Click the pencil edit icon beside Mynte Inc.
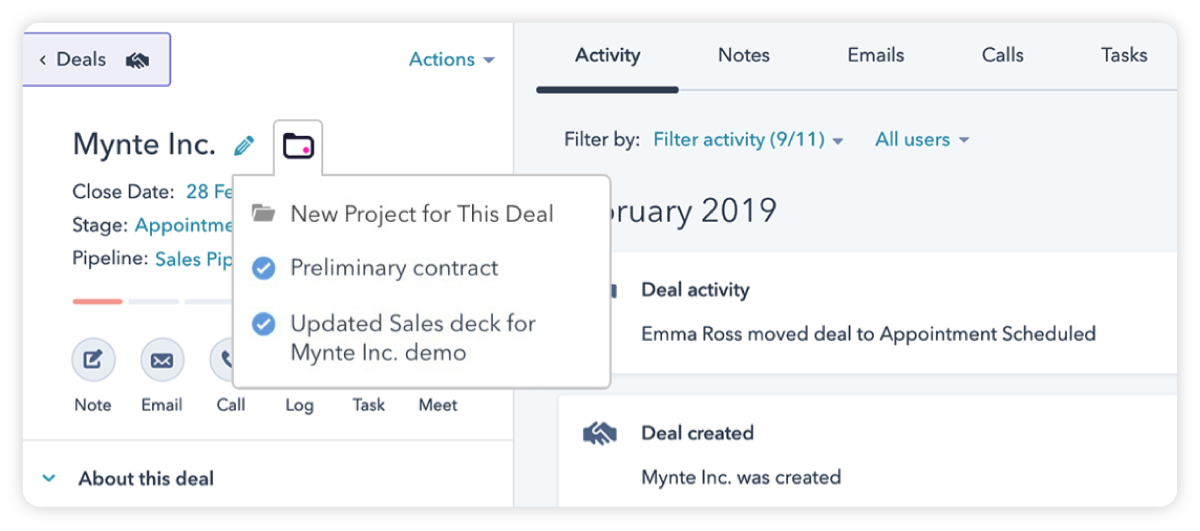 coord(243,146)
